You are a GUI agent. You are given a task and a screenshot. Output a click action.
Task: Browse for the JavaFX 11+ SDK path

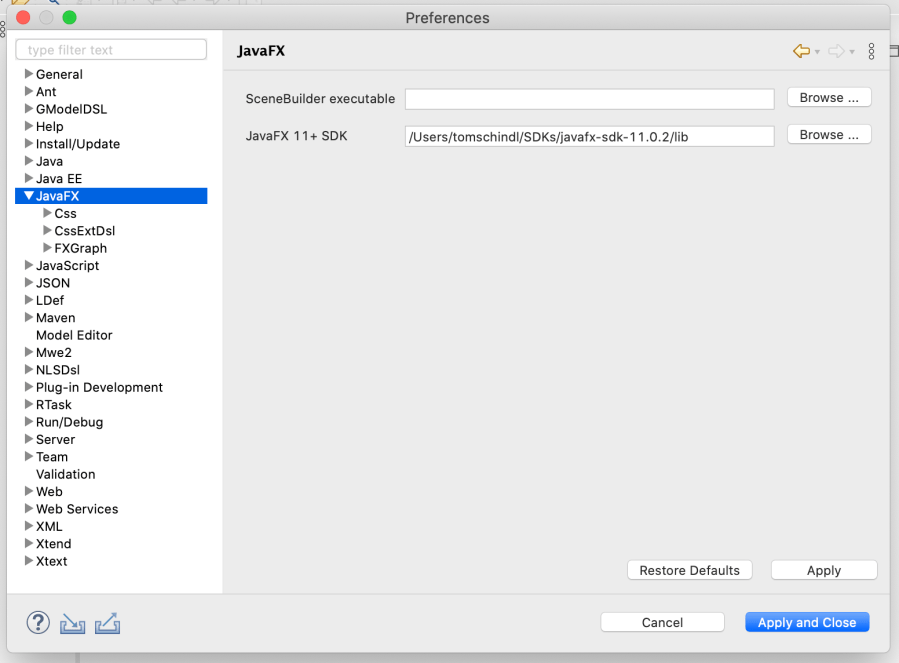click(829, 135)
